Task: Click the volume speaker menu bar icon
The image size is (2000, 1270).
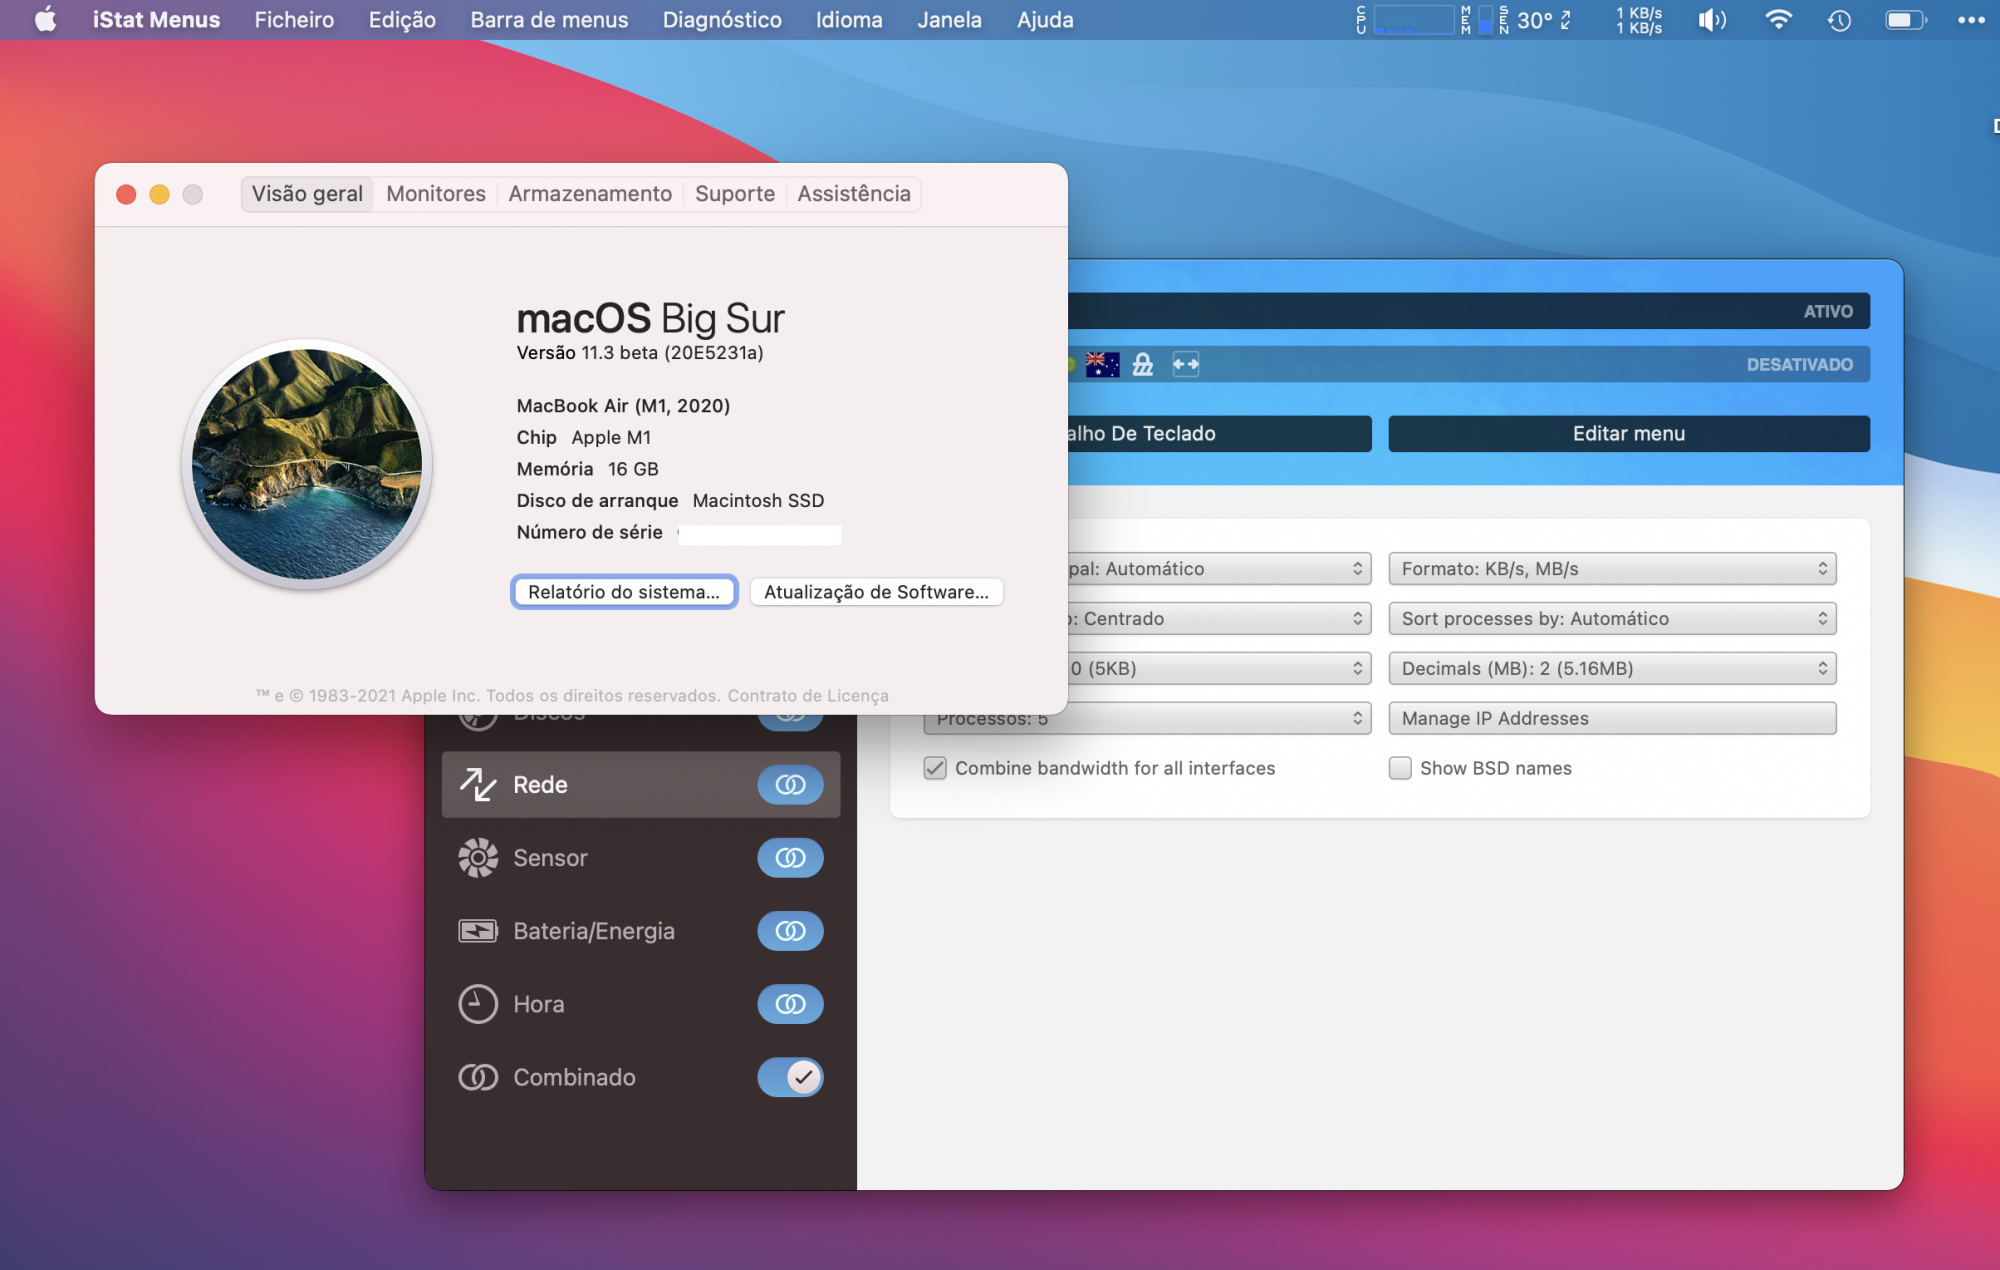Action: point(1712,20)
